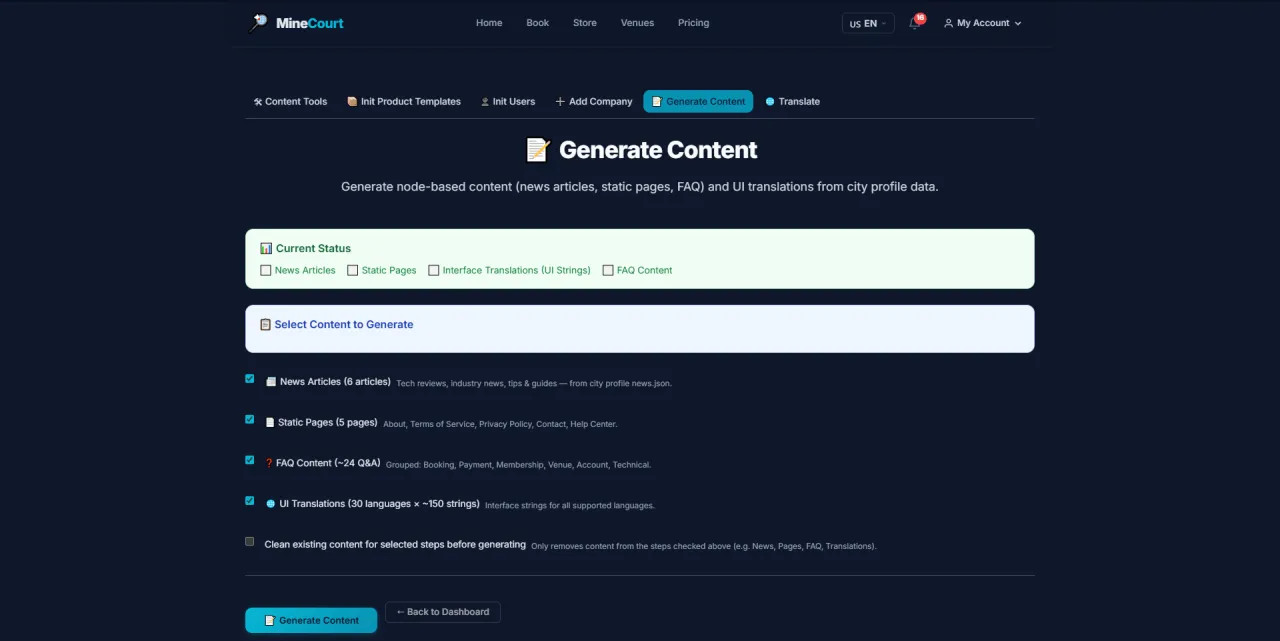Switch to Content Tools tab
This screenshot has height=641, width=1280.
(x=290, y=102)
